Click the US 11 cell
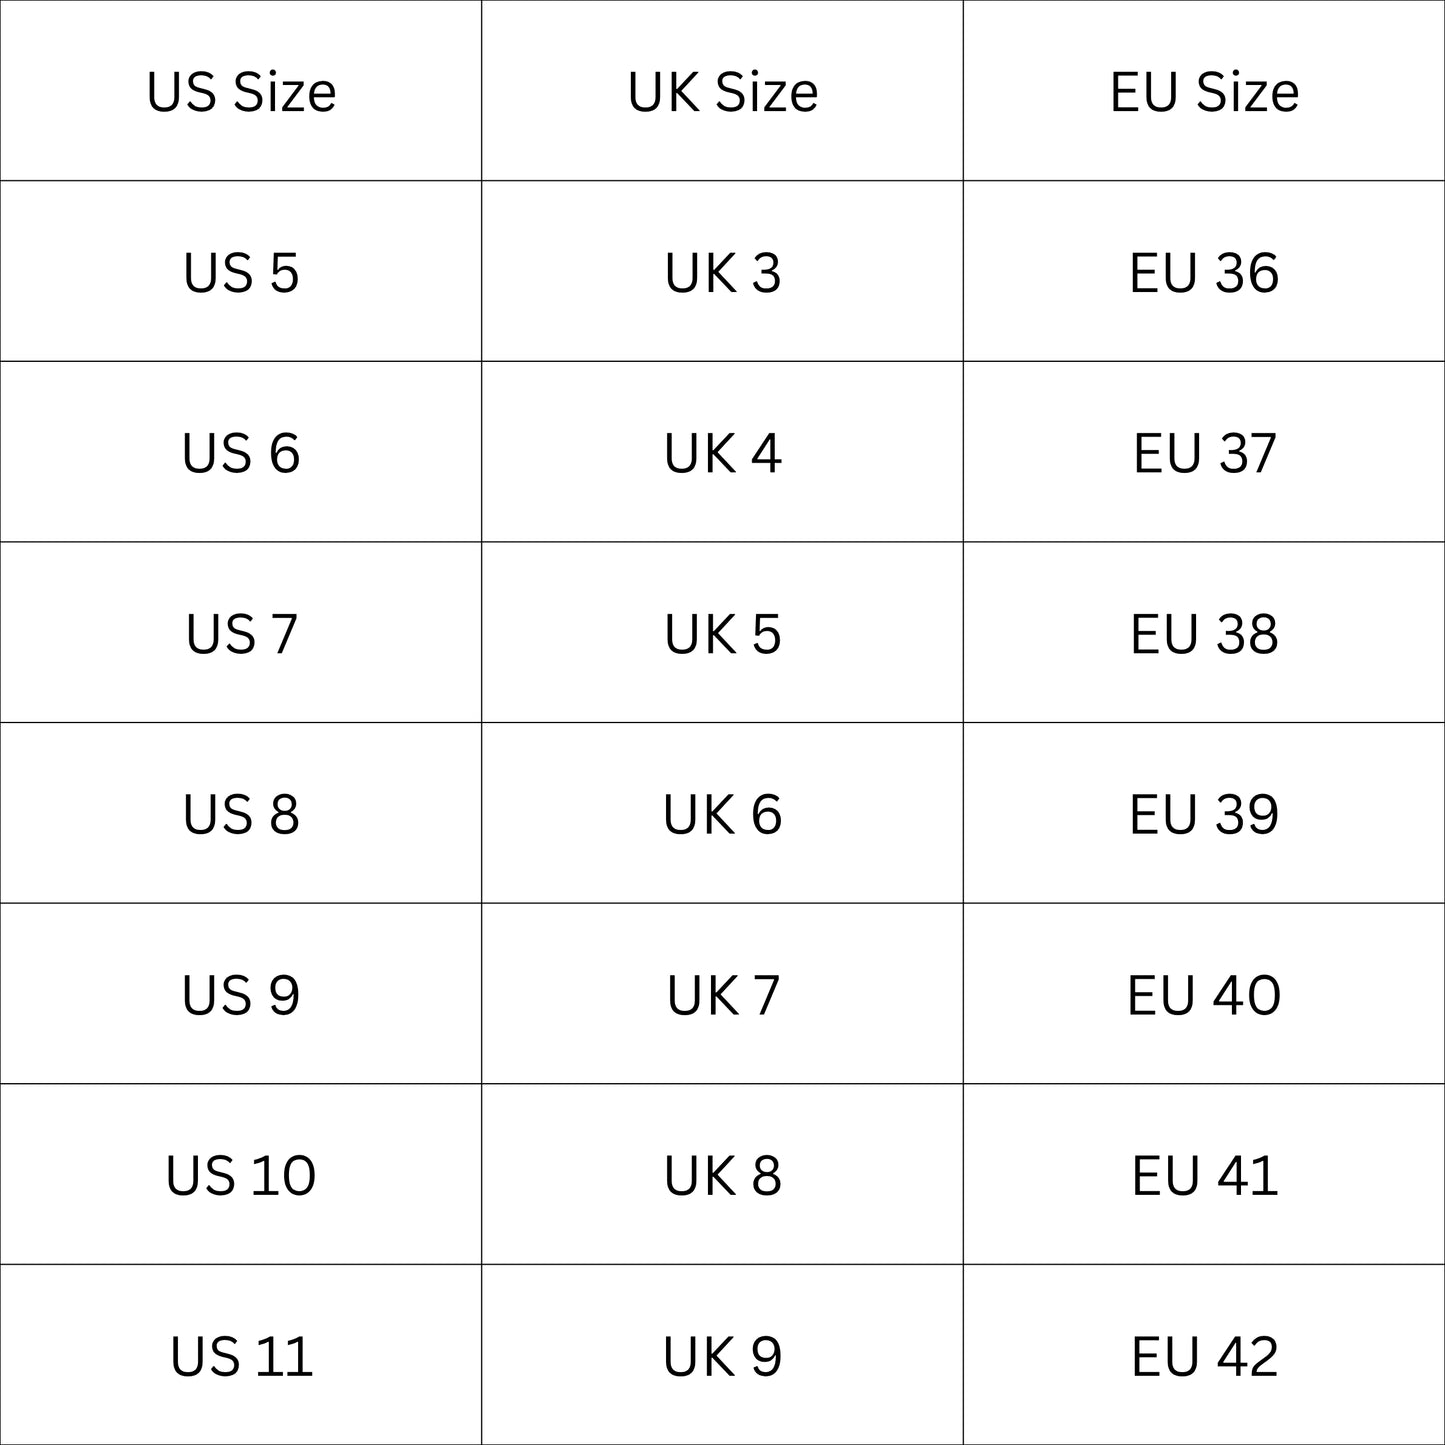The width and height of the screenshot is (1445, 1445). (x=241, y=1356)
